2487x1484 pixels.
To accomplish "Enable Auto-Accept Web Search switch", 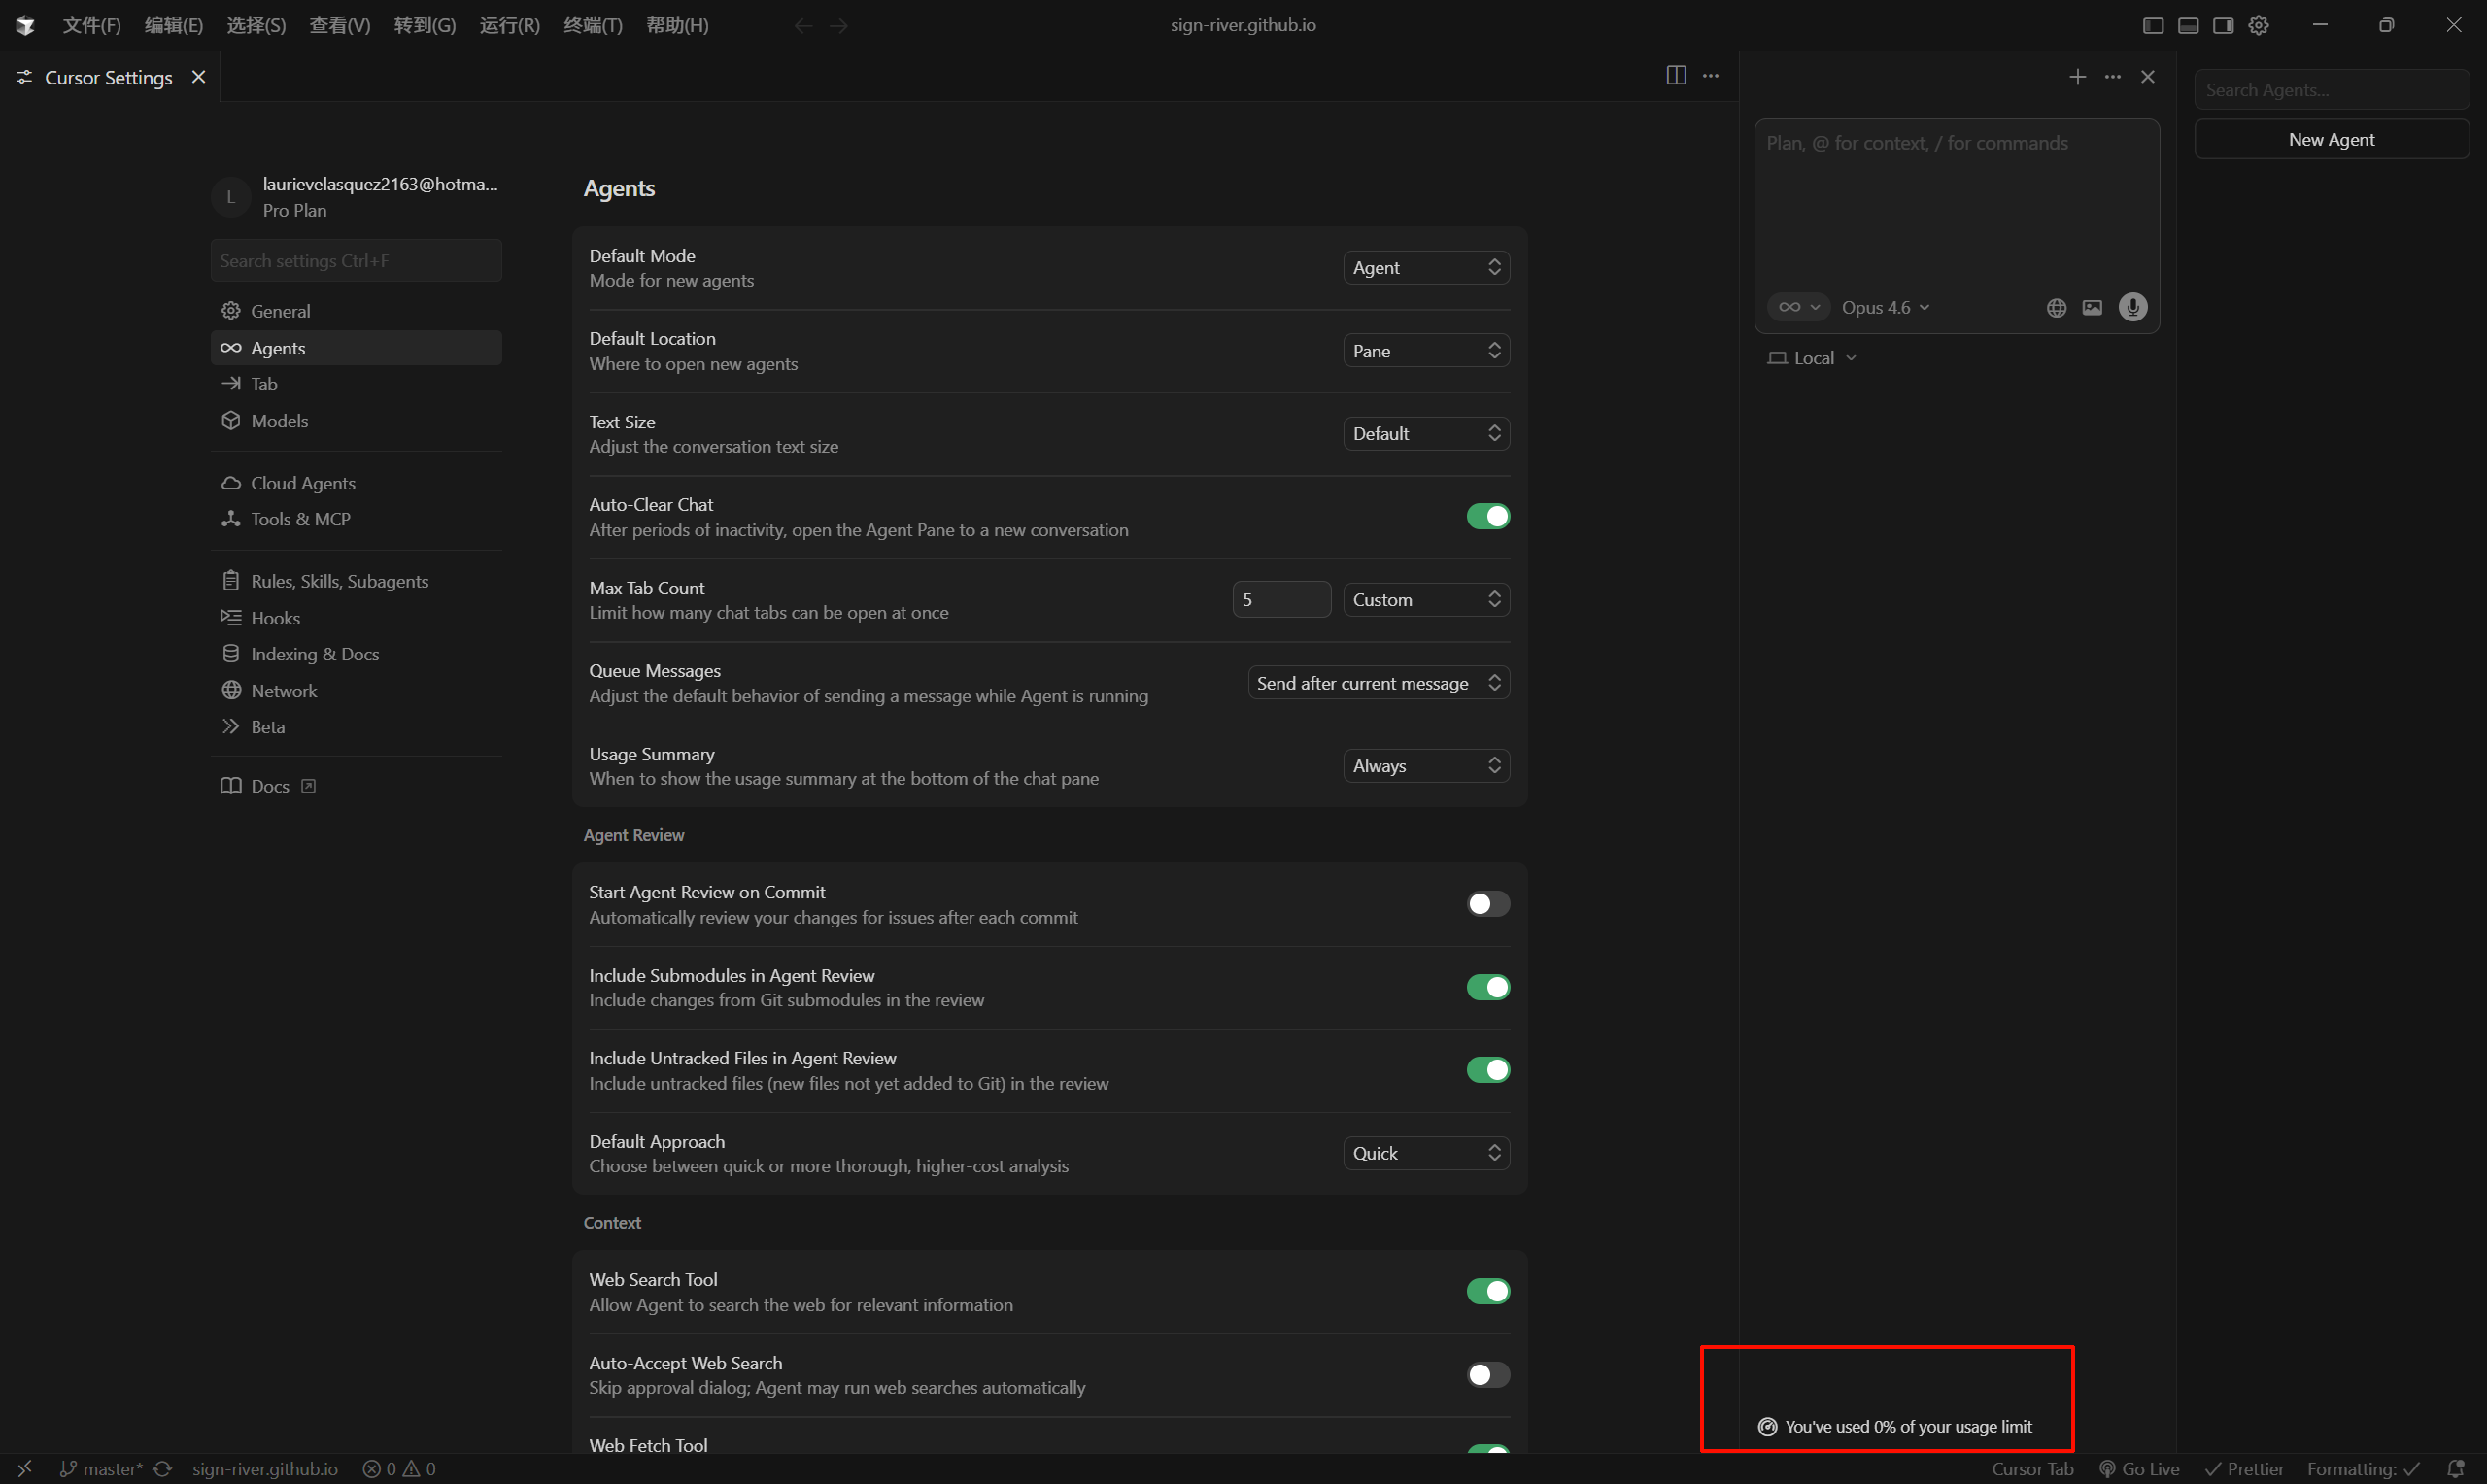I will point(1488,1375).
